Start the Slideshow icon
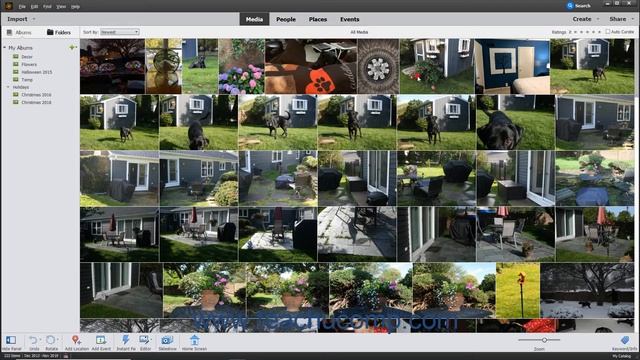Image resolution: width=640 pixels, height=360 pixels. [x=167, y=340]
